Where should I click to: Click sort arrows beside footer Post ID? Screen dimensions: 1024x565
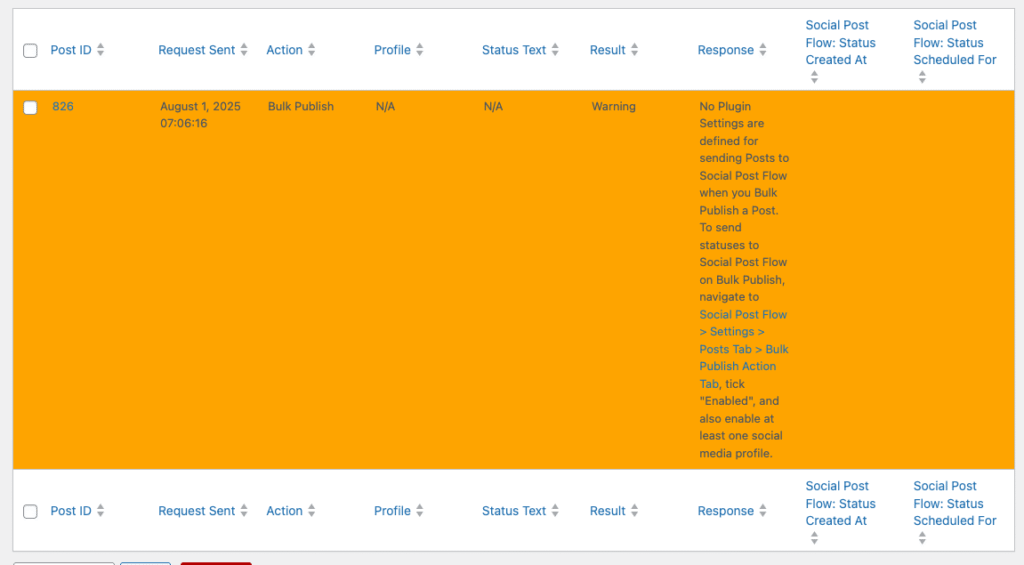click(101, 511)
